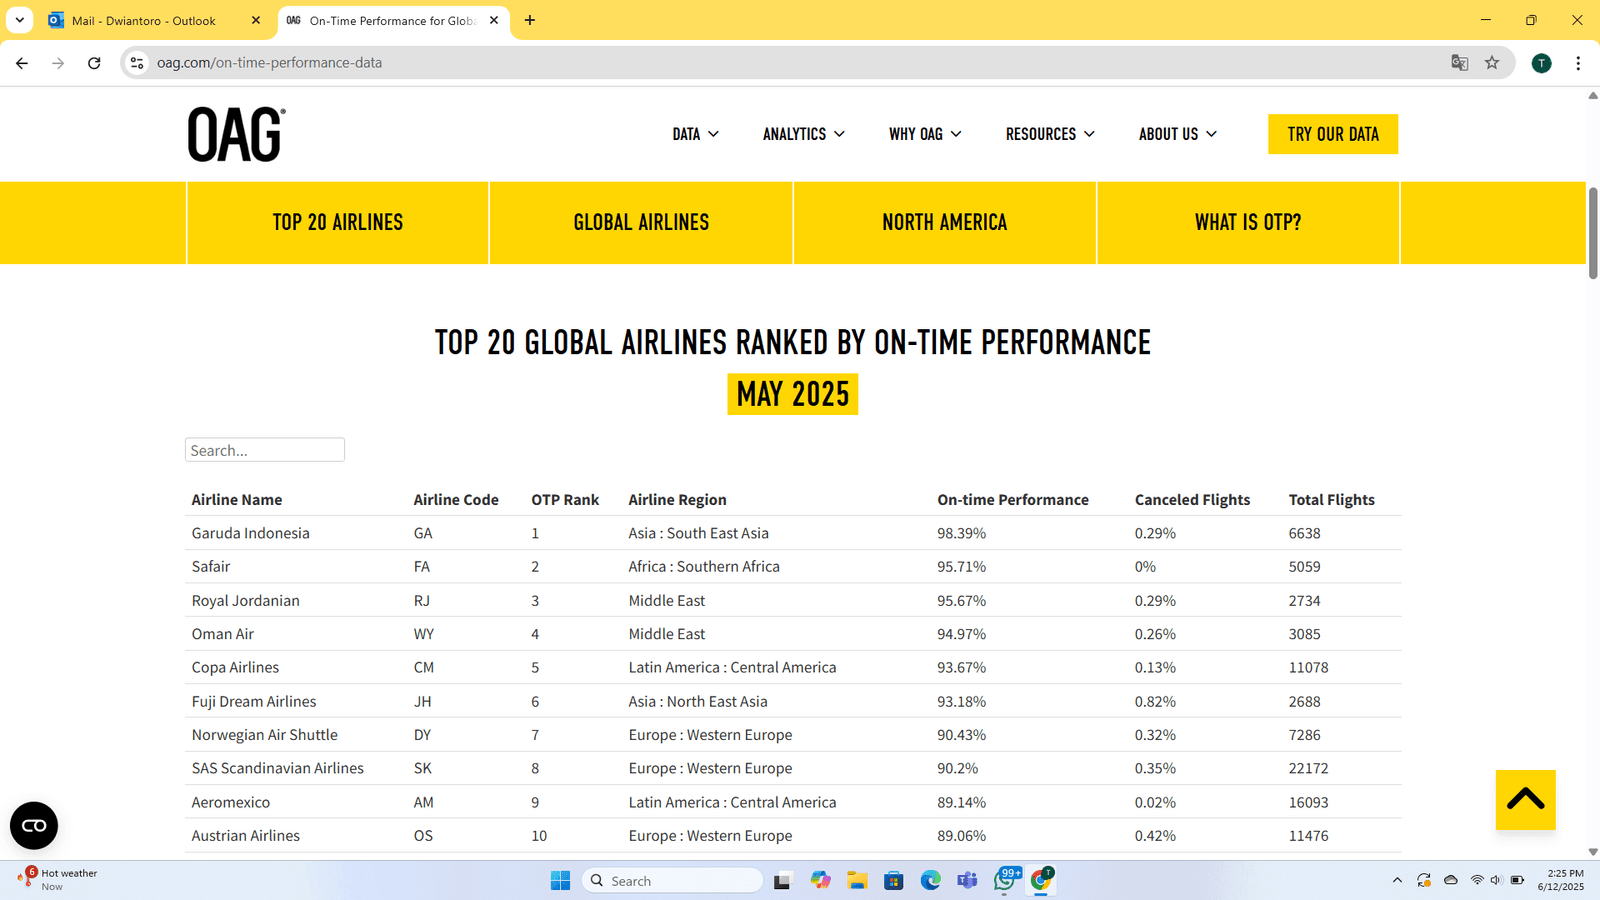Select TOP 20 AIRLINES tab
The width and height of the screenshot is (1600, 900).
(x=338, y=223)
